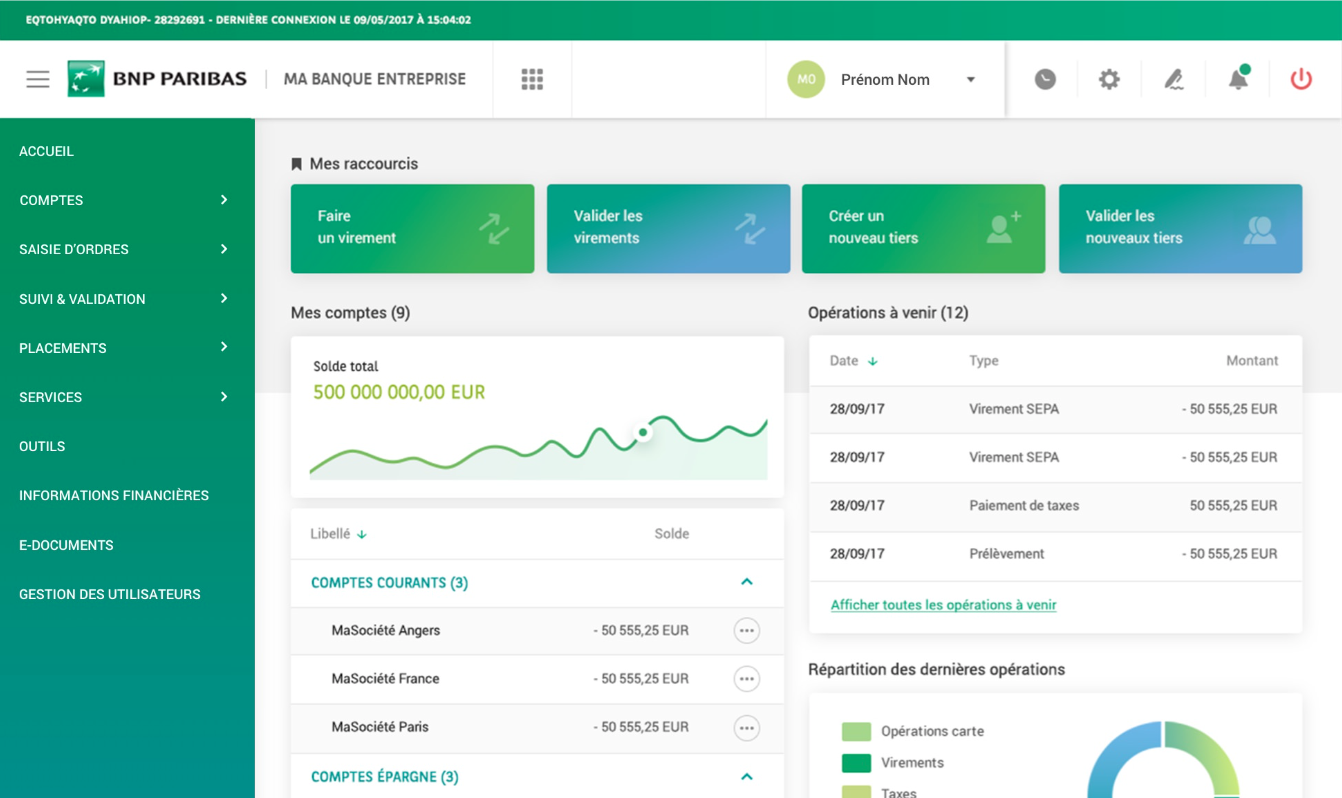Select Suivi & Validation in the sidebar
Viewport: 1342px width, 798px height.
(x=82, y=298)
